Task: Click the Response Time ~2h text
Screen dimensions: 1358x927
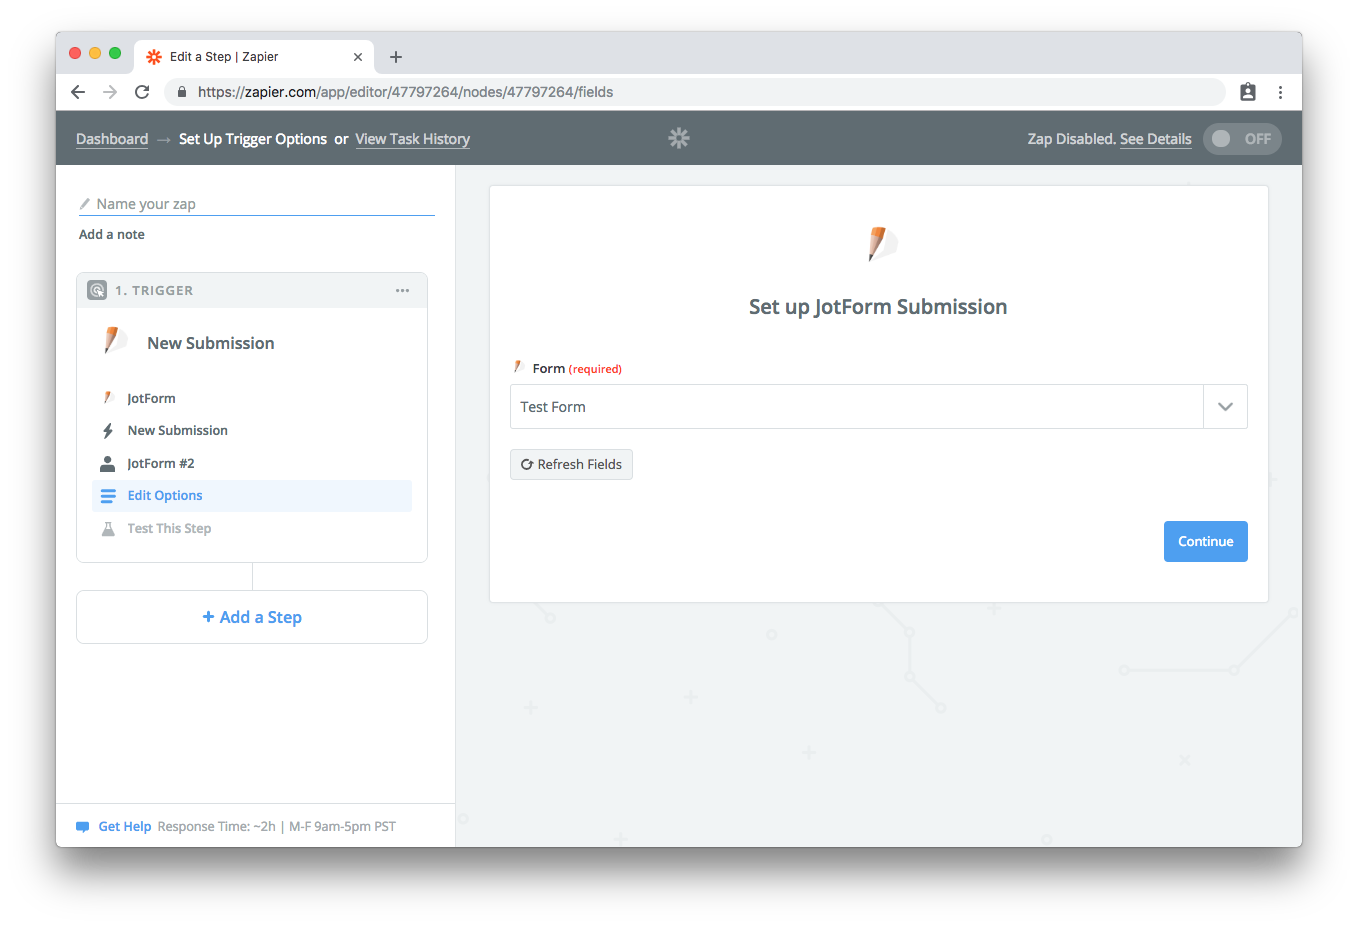Action: 216,827
